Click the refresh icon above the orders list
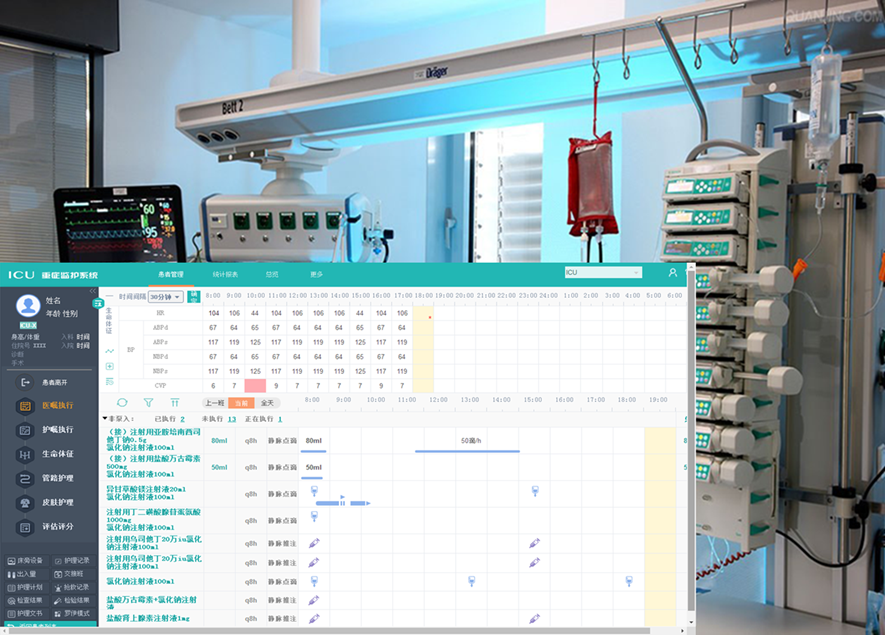This screenshot has width=885, height=635. [x=122, y=402]
